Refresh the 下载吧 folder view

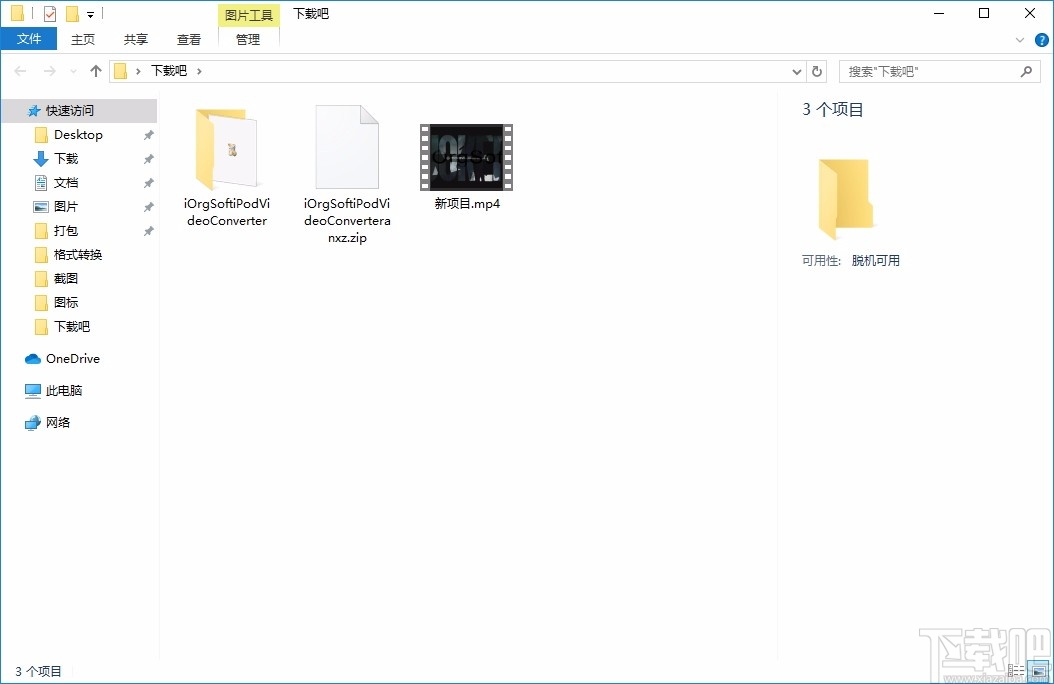point(818,70)
